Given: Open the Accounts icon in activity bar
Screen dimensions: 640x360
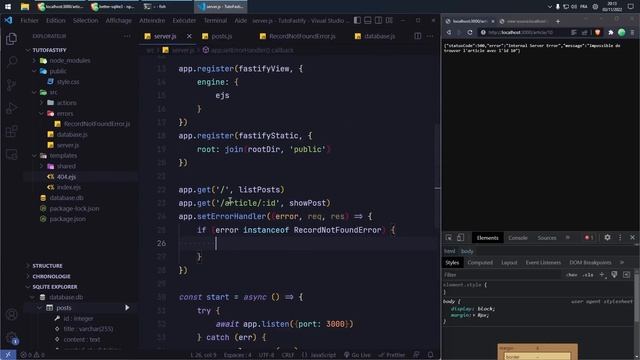Looking at the screenshot, I should (11, 314).
